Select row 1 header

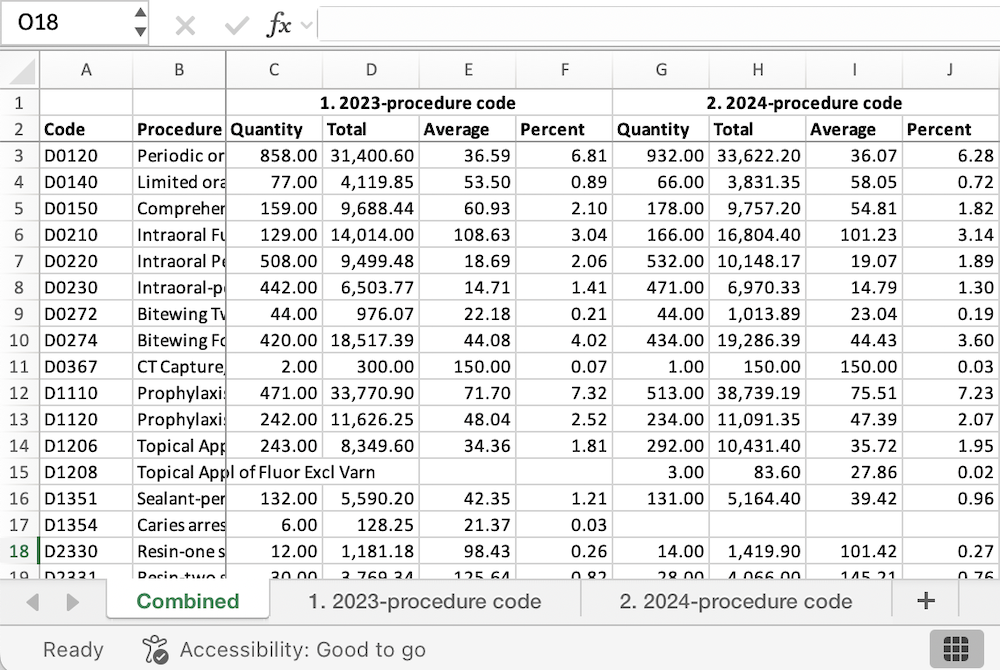point(19,103)
